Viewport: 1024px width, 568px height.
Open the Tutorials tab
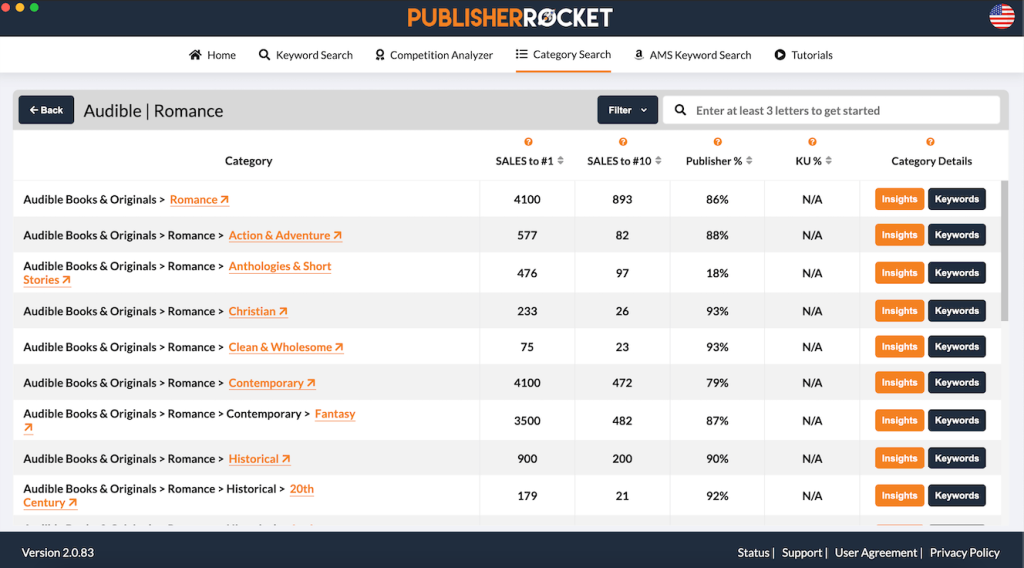[803, 55]
